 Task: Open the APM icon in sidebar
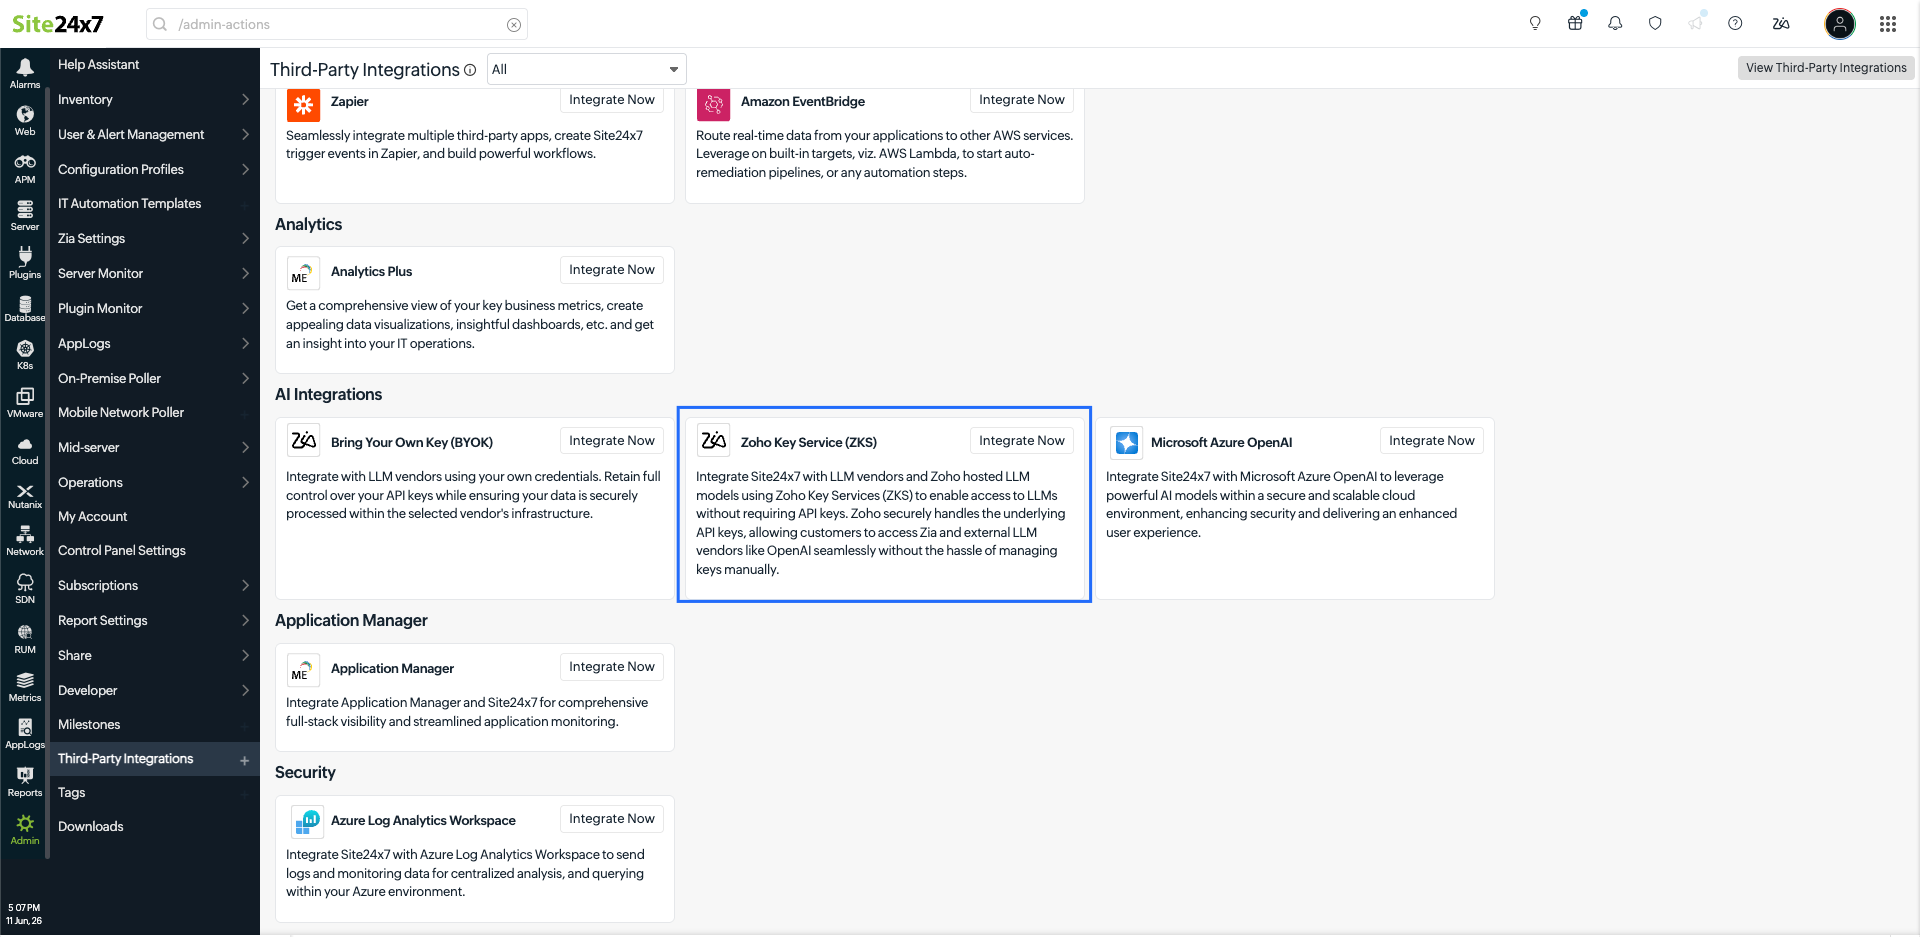coord(25,168)
